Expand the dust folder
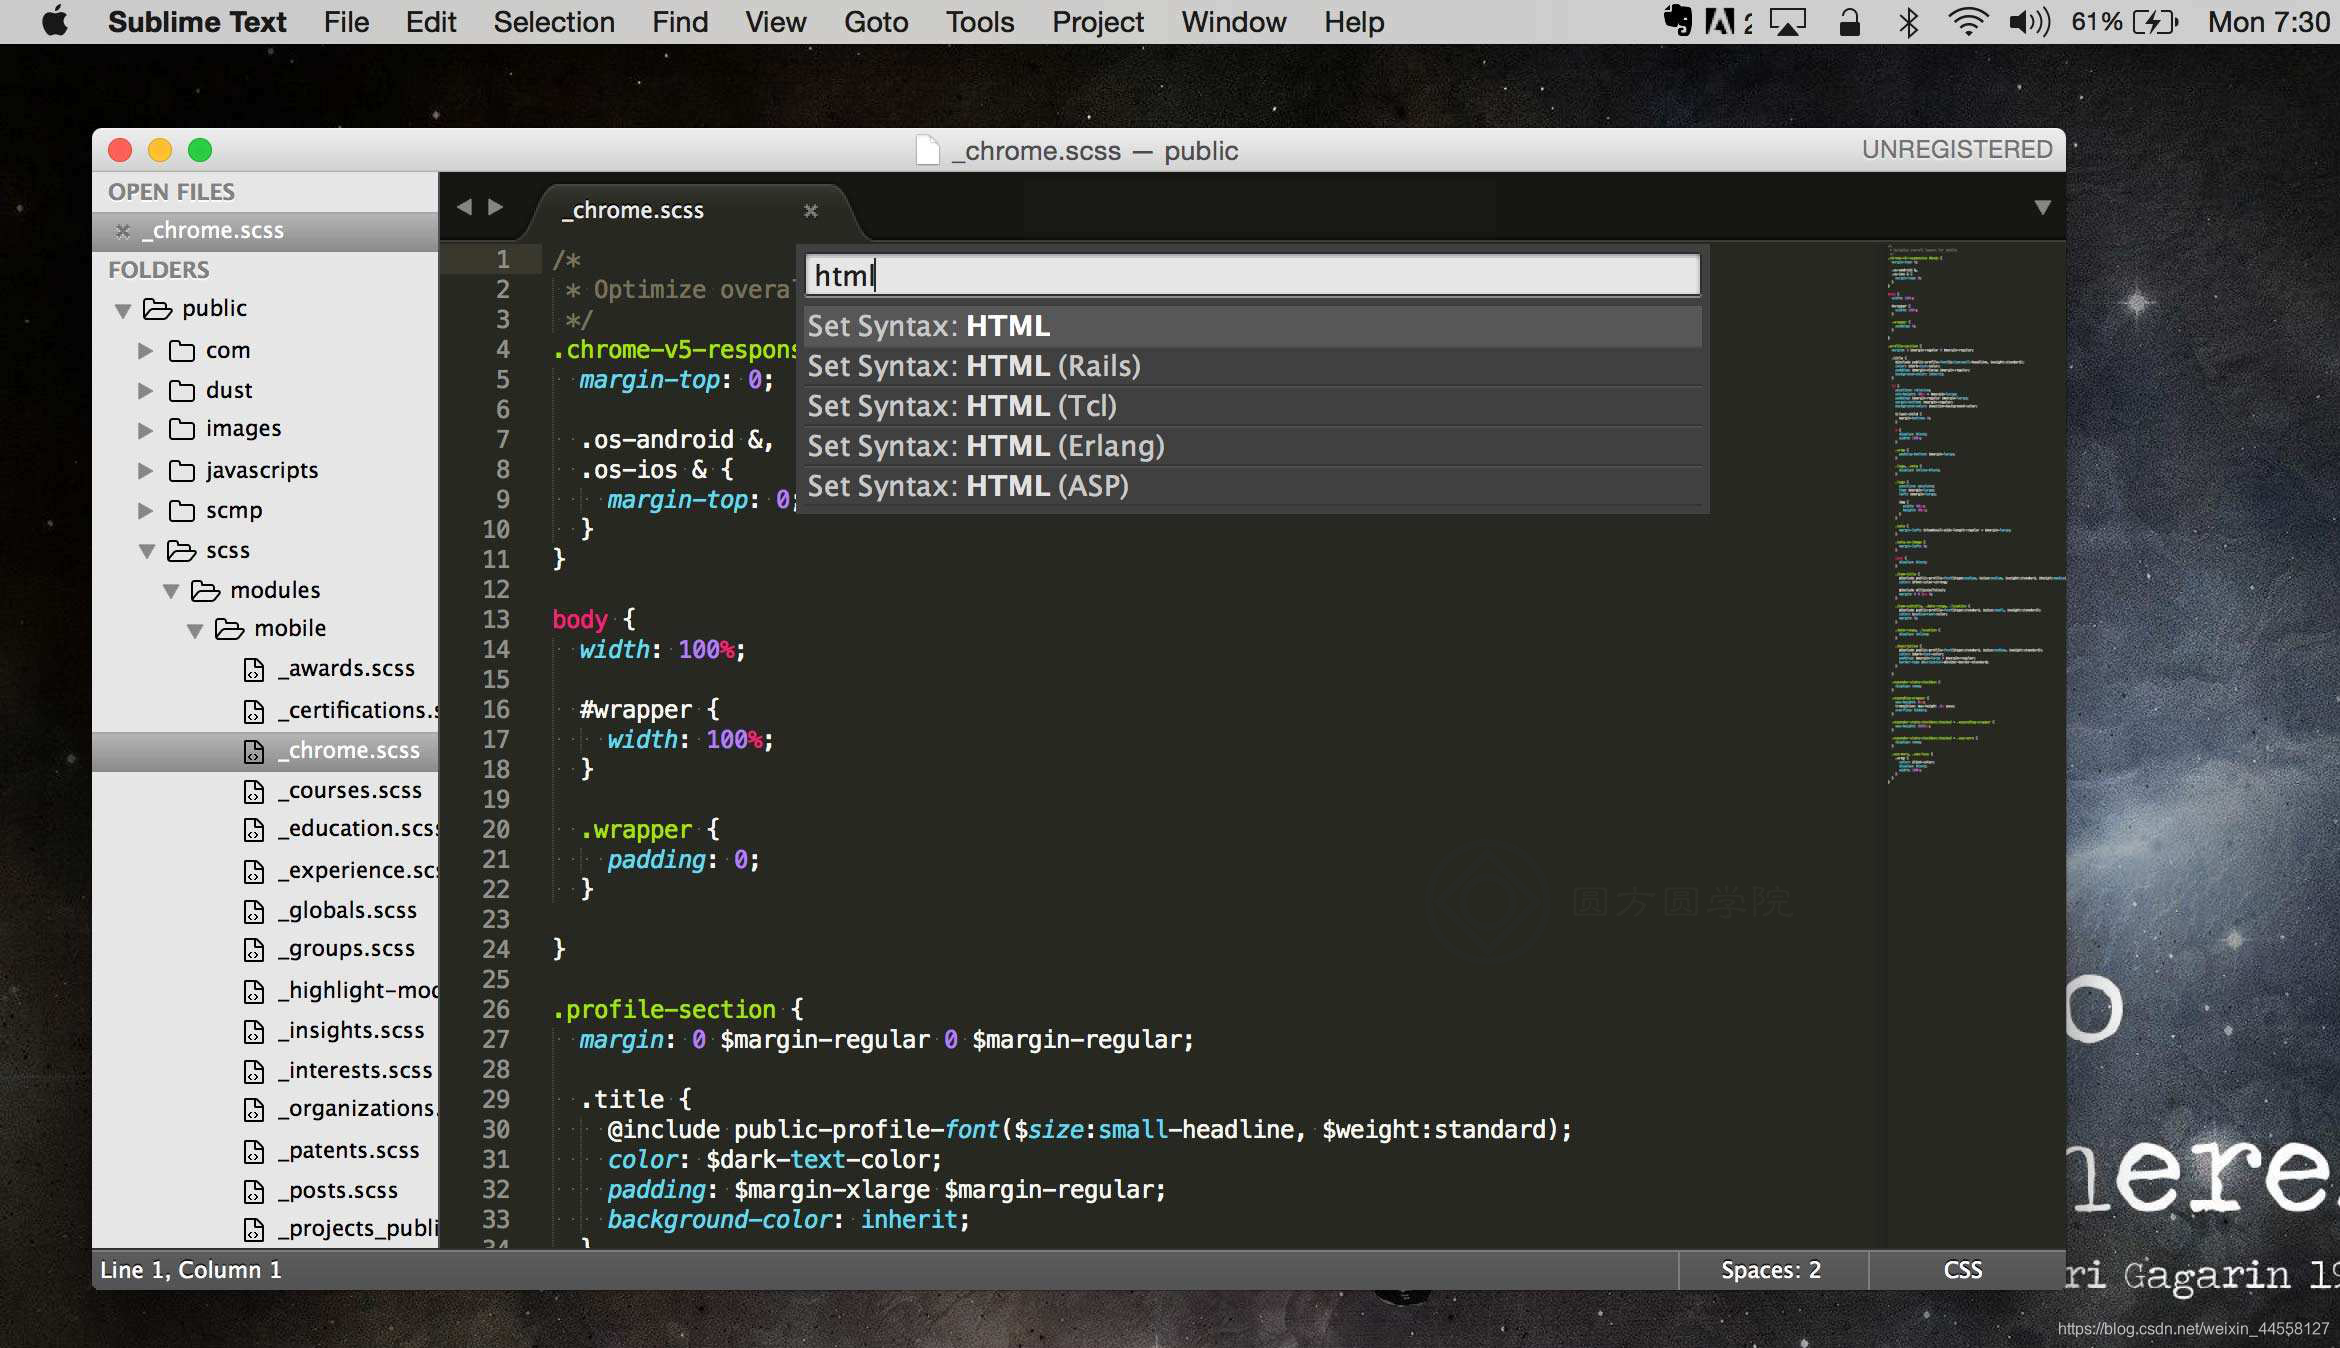The height and width of the screenshot is (1348, 2340). coord(146,390)
